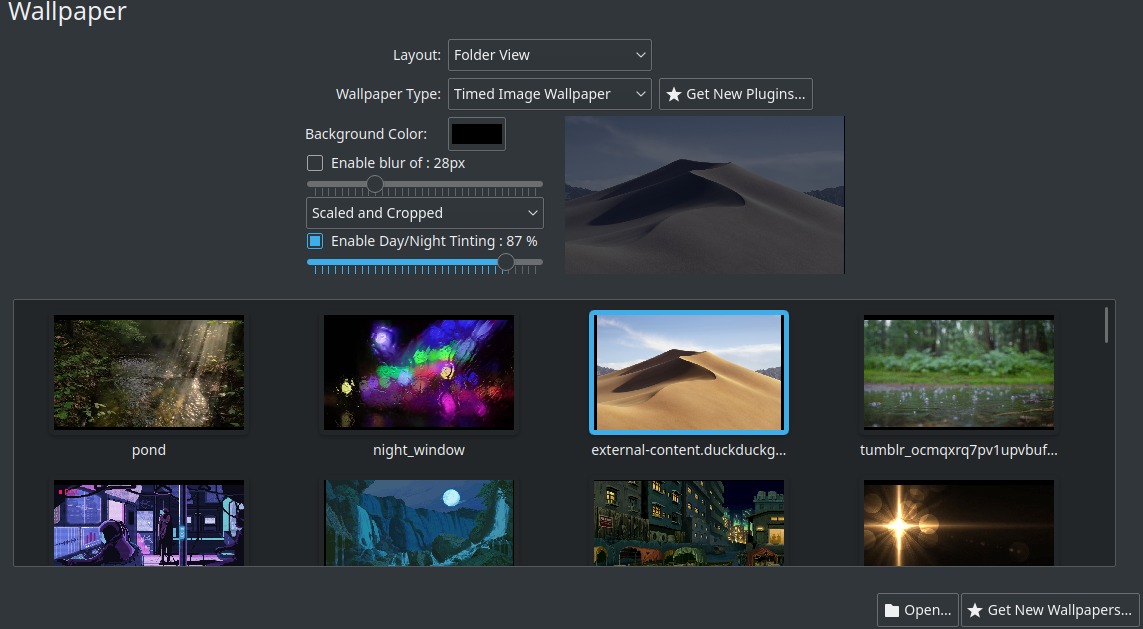Click the 'tumblr_ocmqxrq7pv1upvbuf...' name label
Viewport: 1143px width, 629px height.
click(959, 450)
